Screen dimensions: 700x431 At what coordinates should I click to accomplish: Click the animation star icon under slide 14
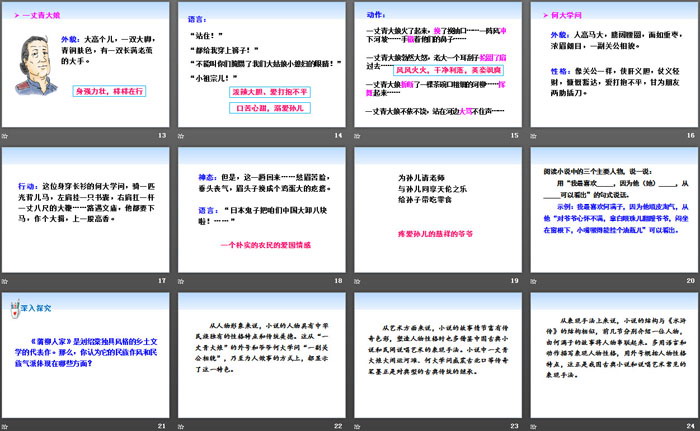(x=184, y=134)
